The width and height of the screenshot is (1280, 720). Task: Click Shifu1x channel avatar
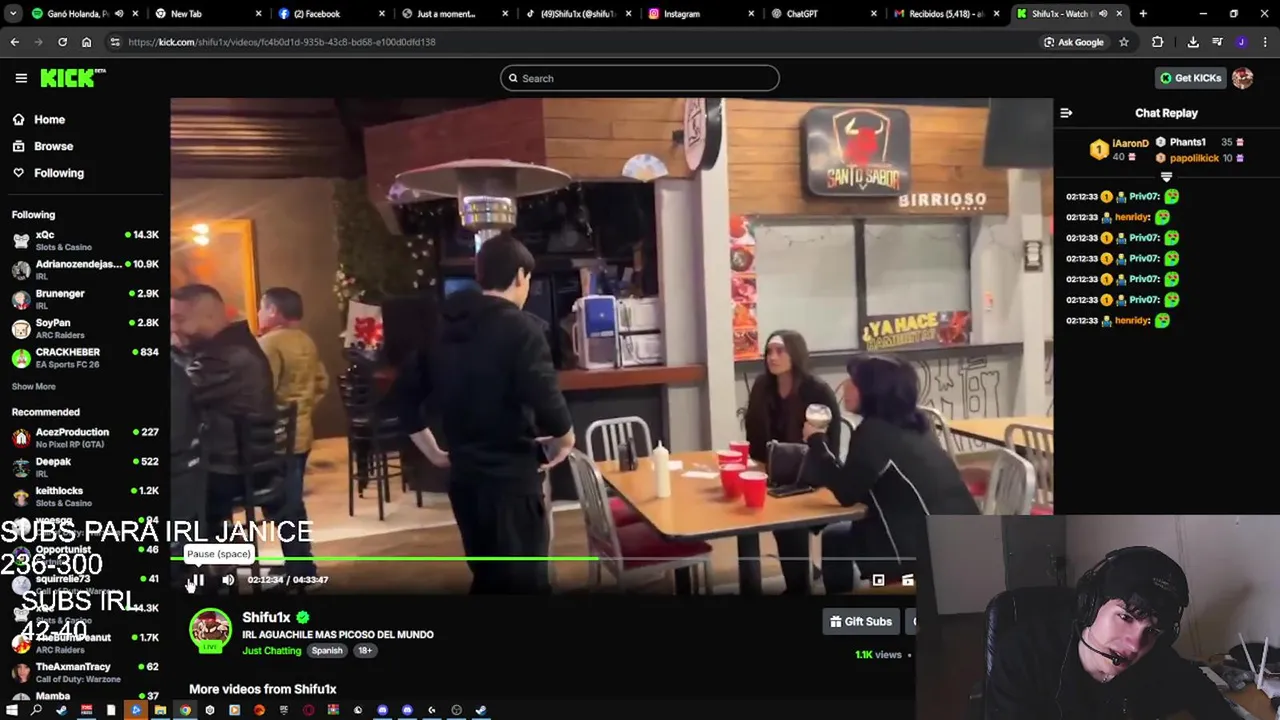210,630
